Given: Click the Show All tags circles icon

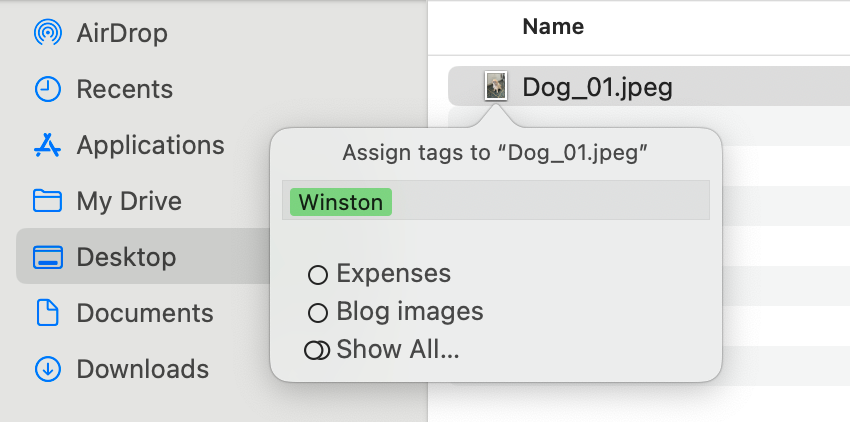Looking at the screenshot, I should (317, 350).
